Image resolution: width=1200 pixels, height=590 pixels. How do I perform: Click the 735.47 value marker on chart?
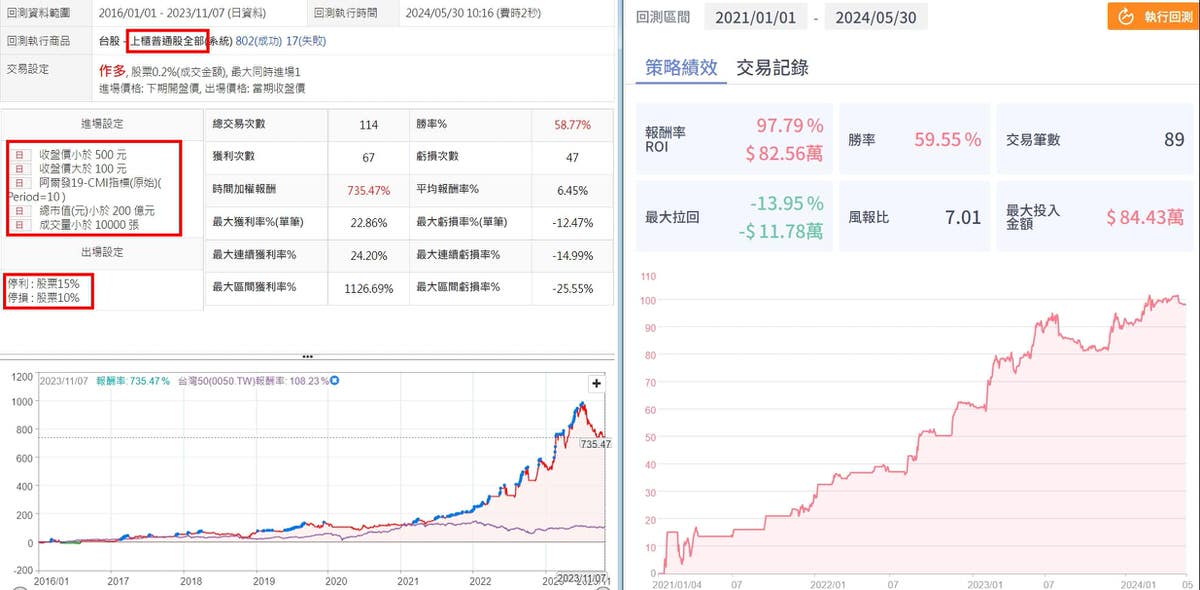[x=594, y=443]
